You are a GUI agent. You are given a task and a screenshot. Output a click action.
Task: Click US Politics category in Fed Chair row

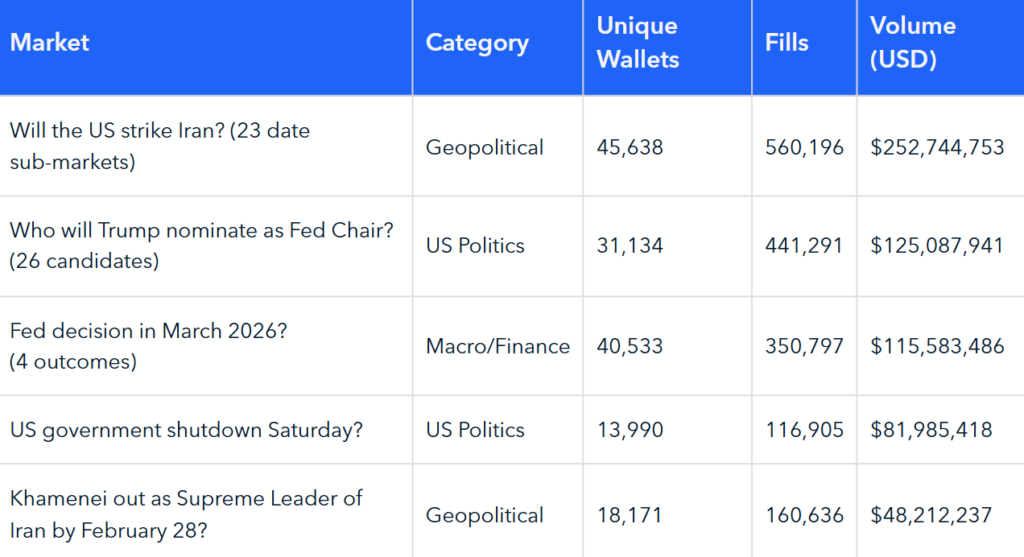(x=475, y=246)
